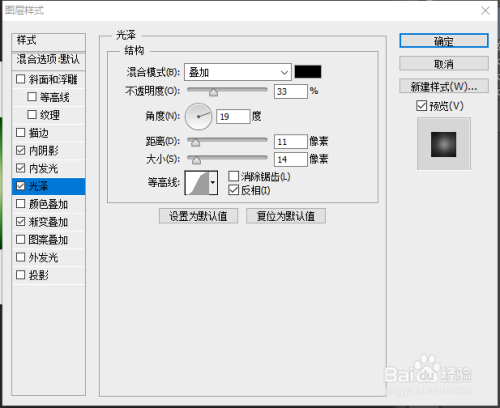Focus the size field showing 14
This screenshot has height=408, width=500.
[x=291, y=159]
